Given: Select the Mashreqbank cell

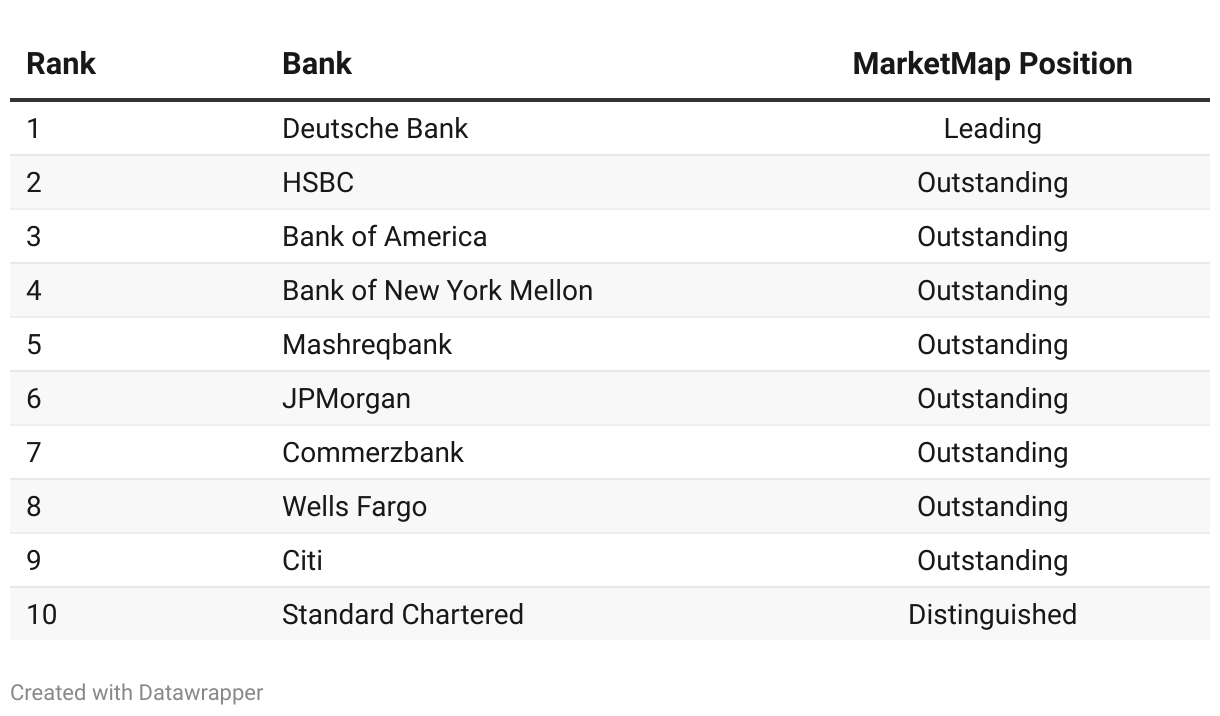Looking at the screenshot, I should tap(367, 345).
